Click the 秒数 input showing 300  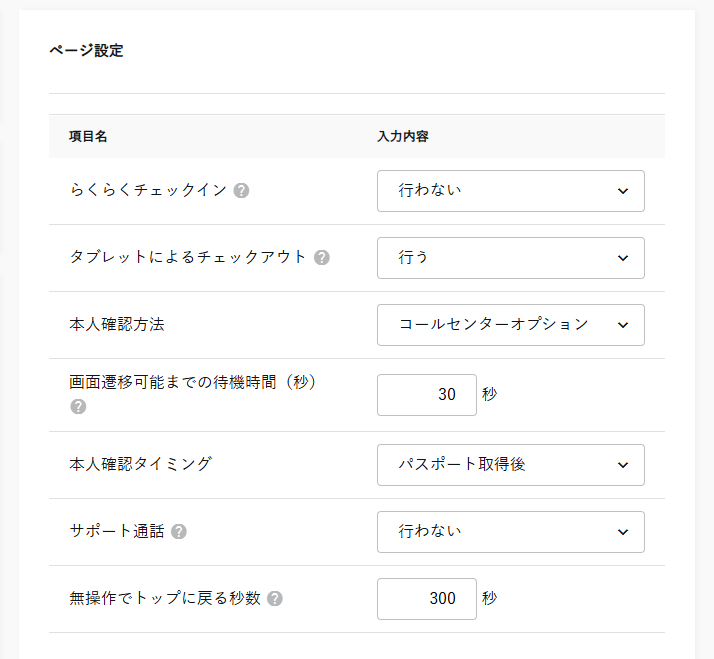(x=427, y=599)
